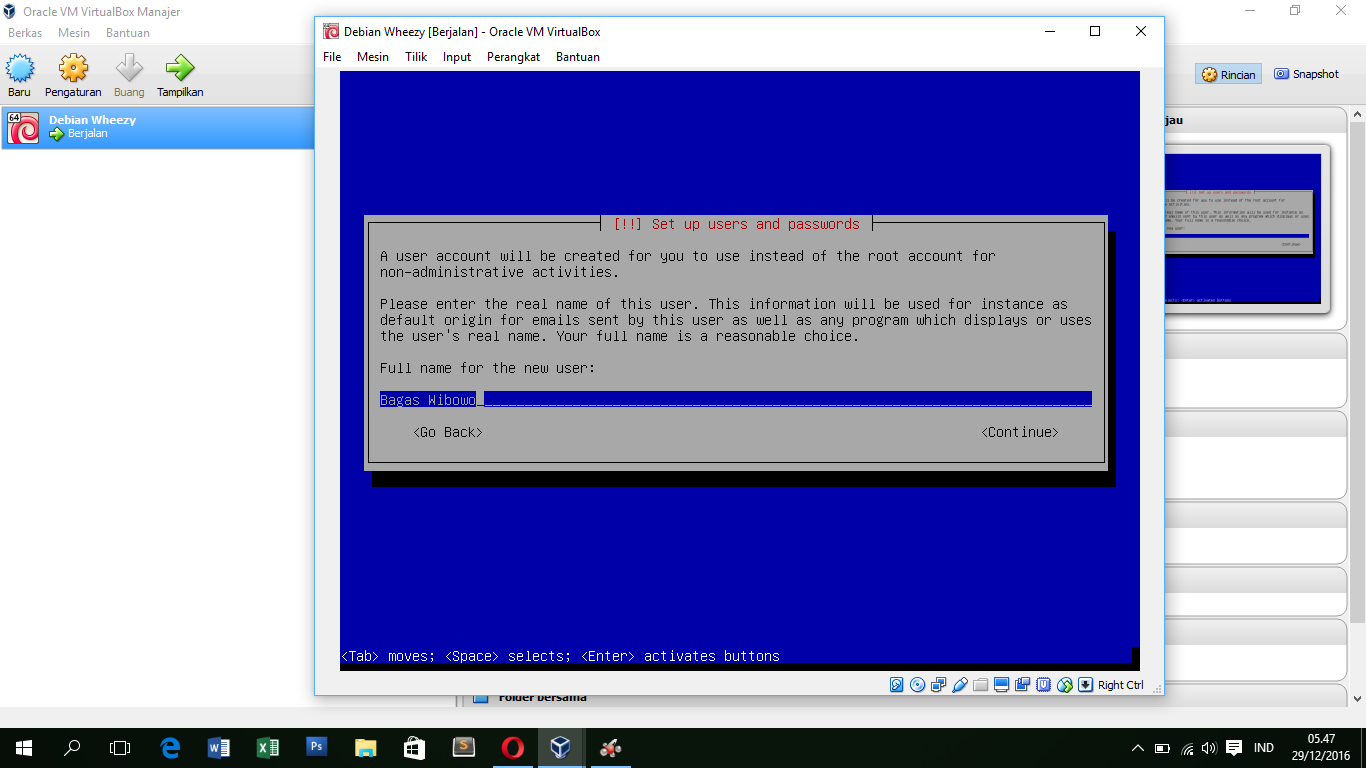Click the taskbar clock and date
1366x768 pixels.
1321,747
